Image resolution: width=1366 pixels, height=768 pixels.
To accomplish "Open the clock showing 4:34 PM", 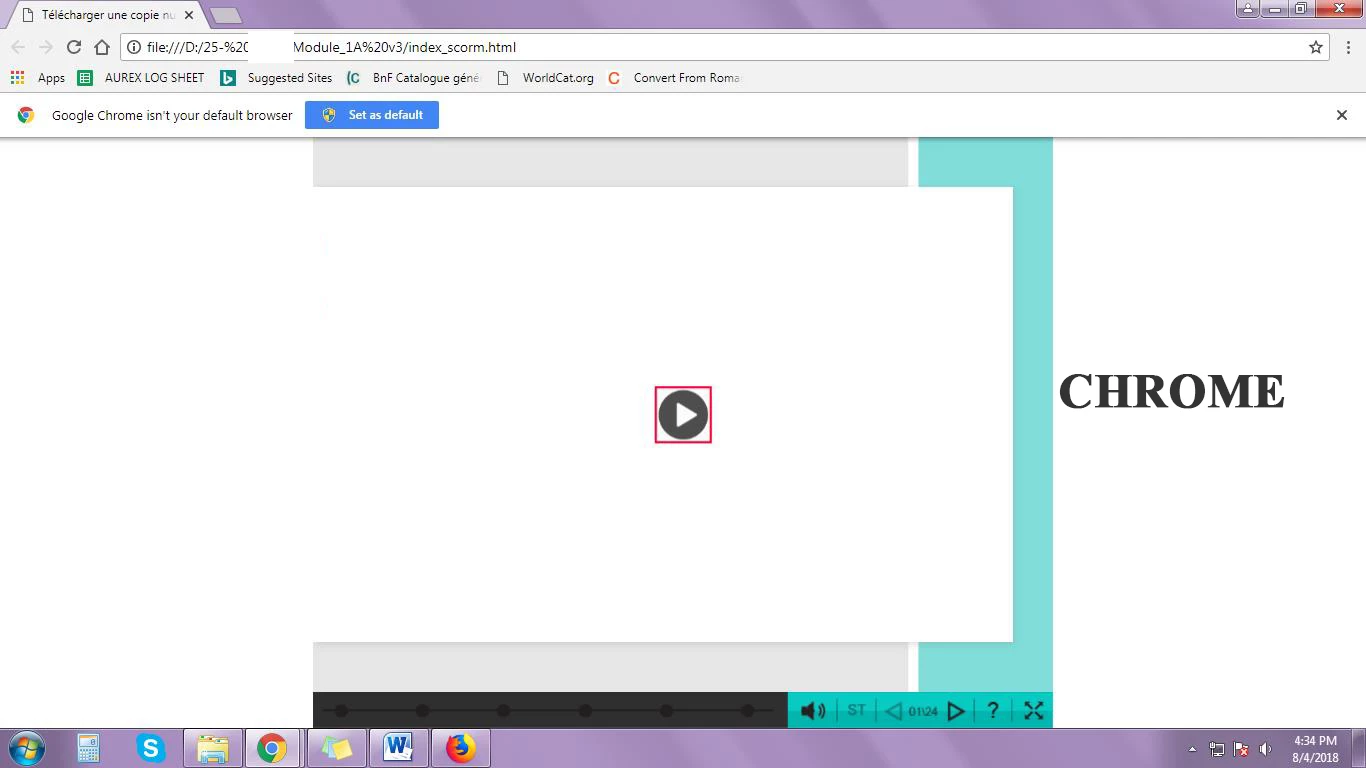I will coord(1315,749).
